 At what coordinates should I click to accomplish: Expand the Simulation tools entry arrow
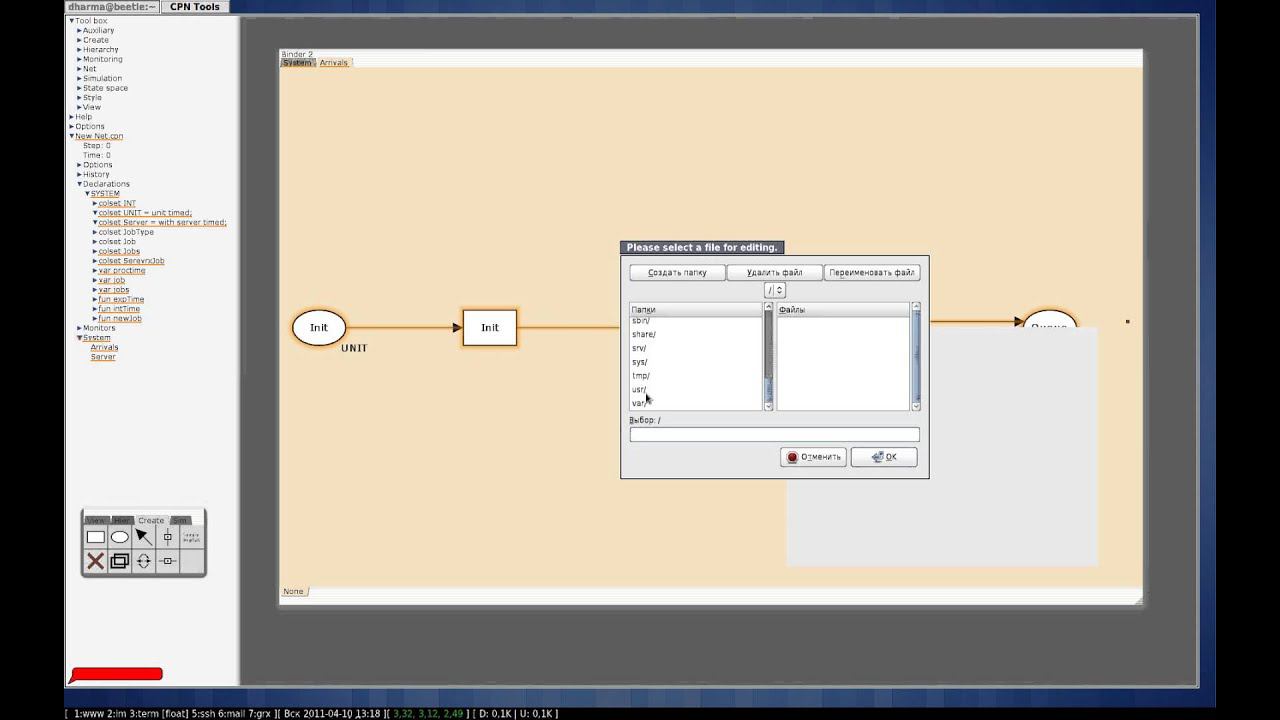click(79, 79)
